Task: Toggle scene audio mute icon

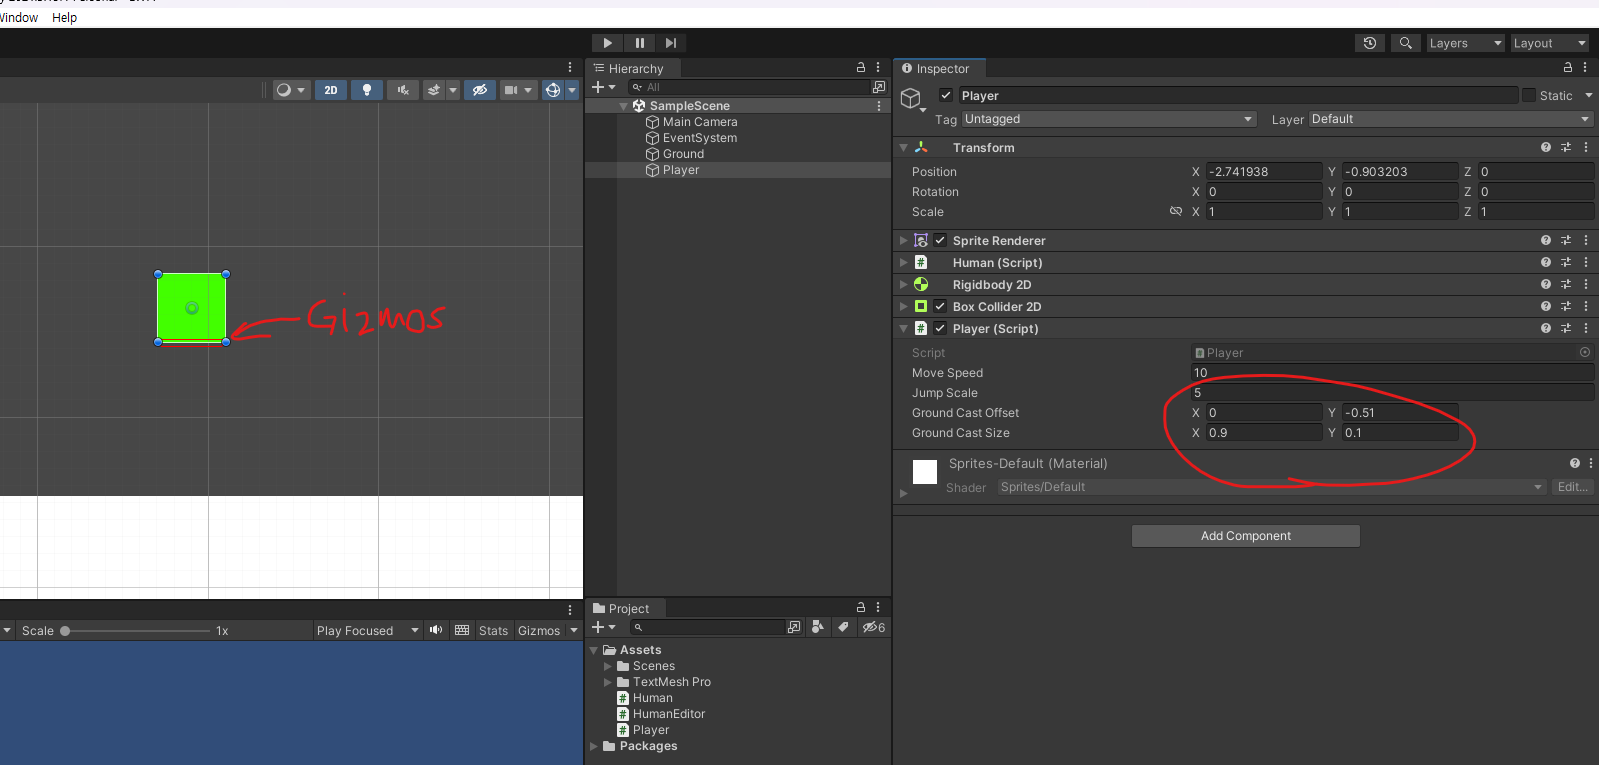Action: pos(403,90)
